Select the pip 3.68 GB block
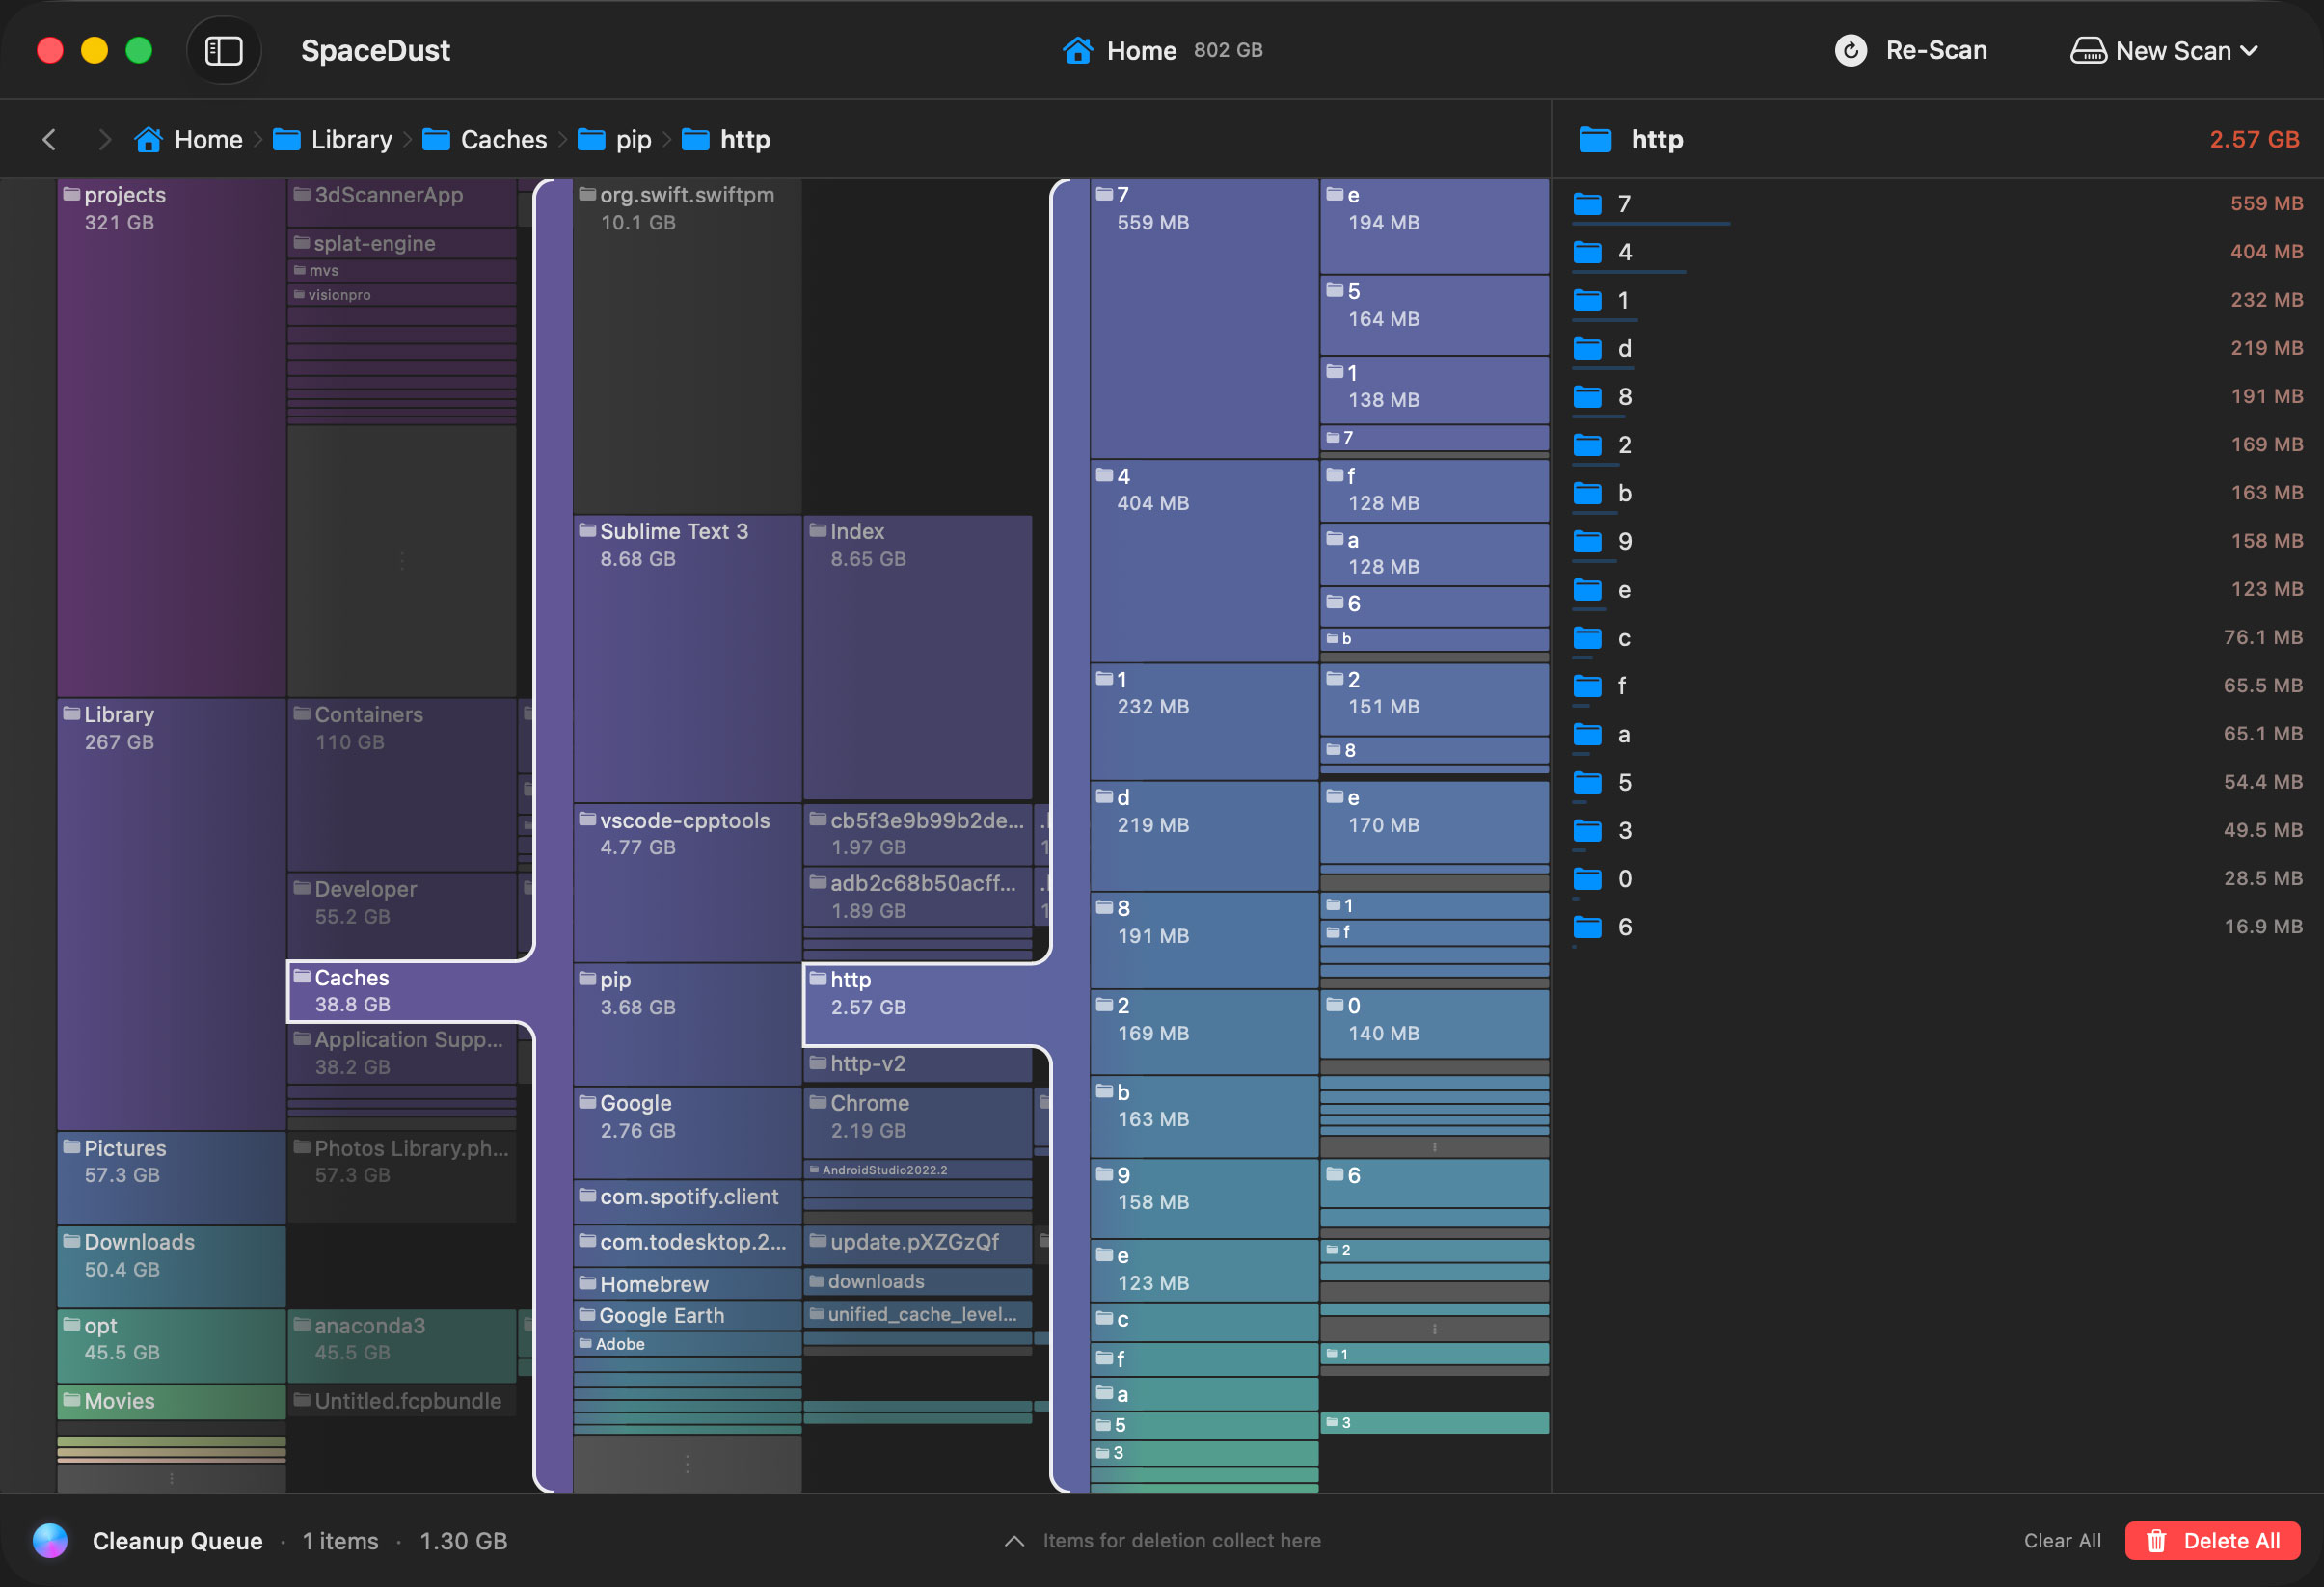The image size is (2324, 1587). [687, 1024]
